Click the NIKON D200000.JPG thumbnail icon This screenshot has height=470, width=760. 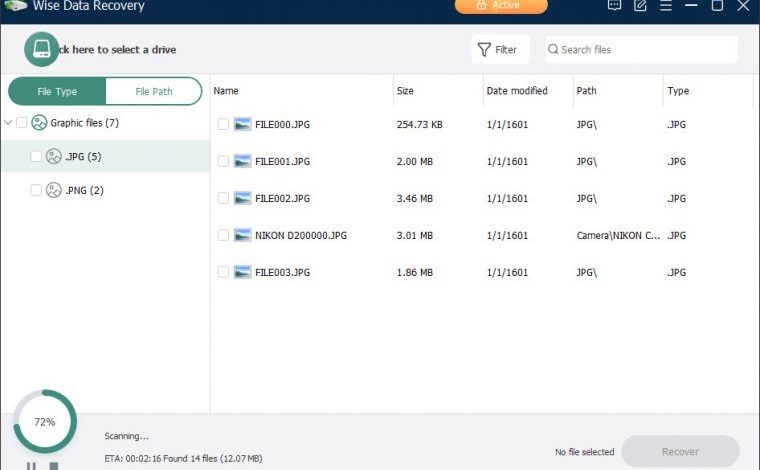tap(242, 235)
